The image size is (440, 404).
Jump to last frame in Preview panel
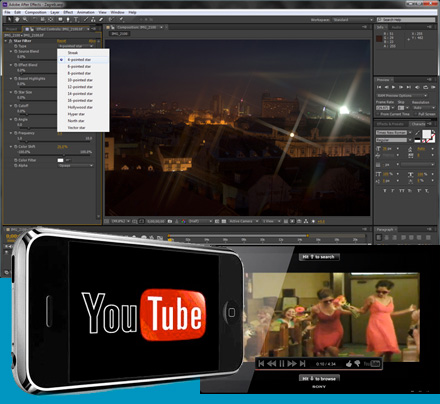pyautogui.click(x=409, y=87)
